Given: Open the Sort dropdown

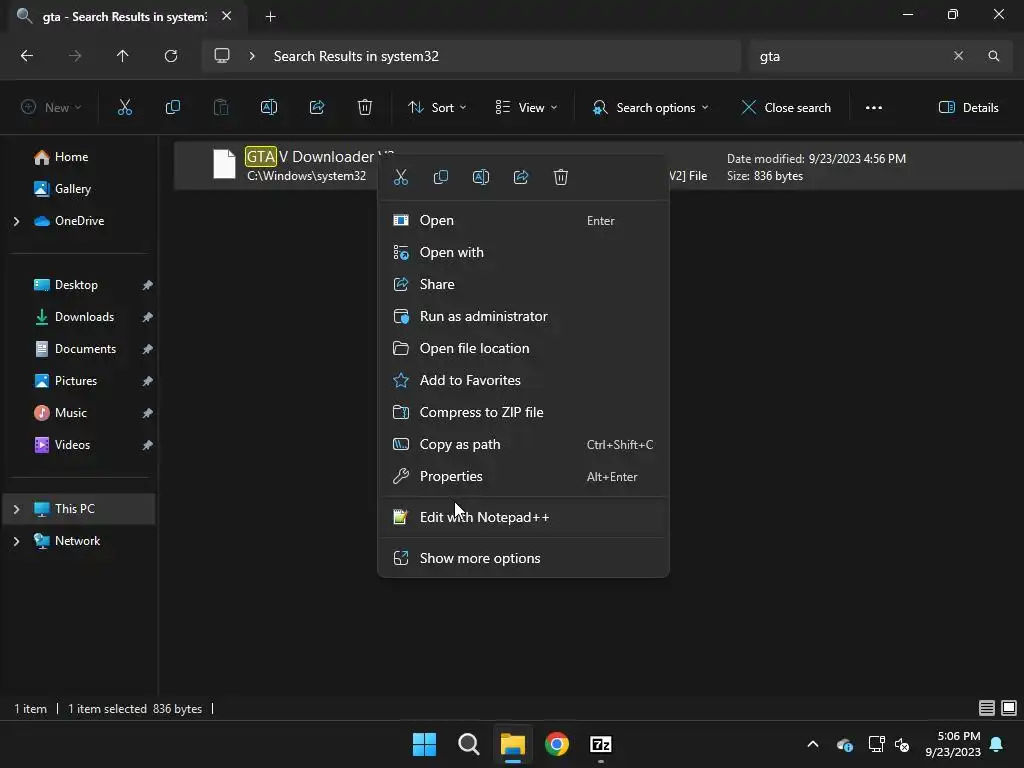Looking at the screenshot, I should click(x=437, y=108).
